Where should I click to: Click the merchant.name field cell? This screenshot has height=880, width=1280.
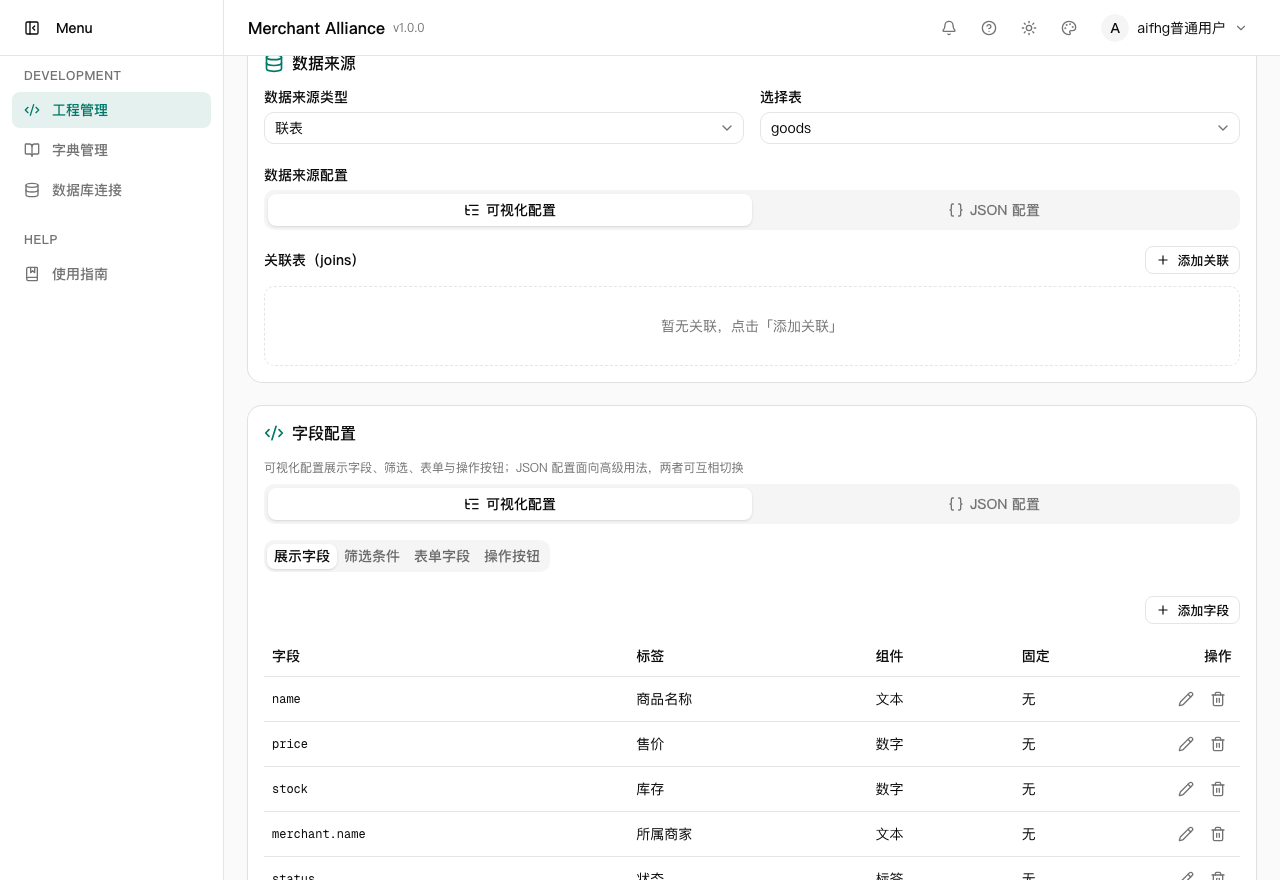319,834
